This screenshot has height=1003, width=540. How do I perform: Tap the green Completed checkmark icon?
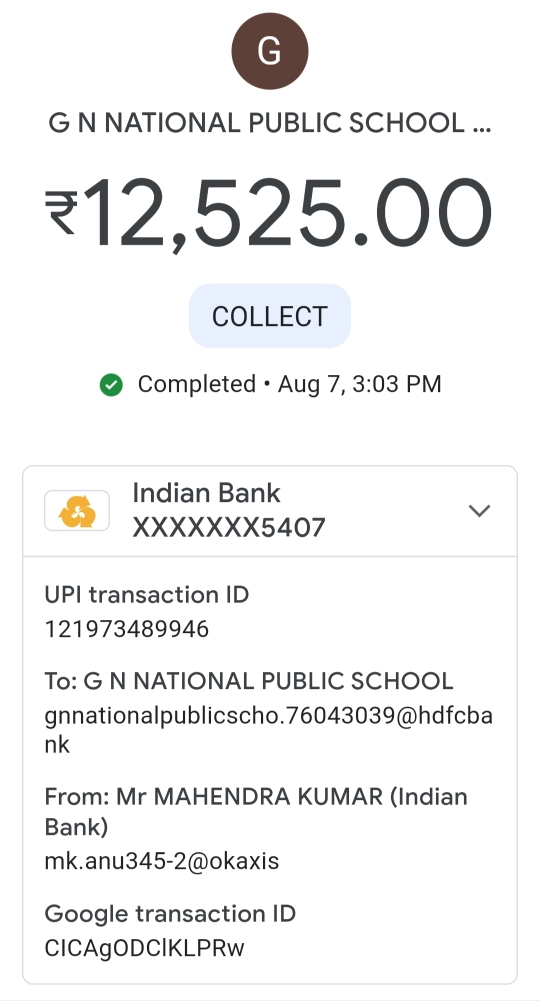point(111,385)
